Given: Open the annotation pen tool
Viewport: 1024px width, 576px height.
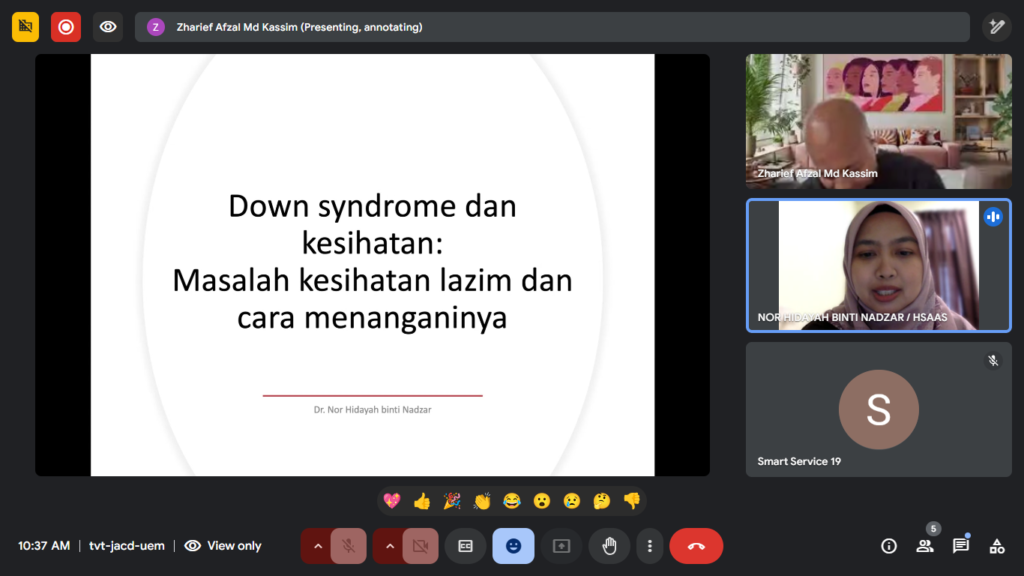Looking at the screenshot, I should click(997, 27).
